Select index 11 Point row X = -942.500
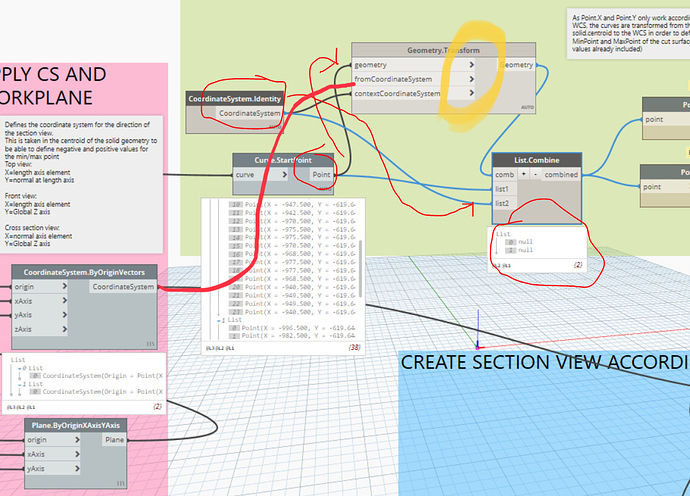This screenshot has height=496, width=690. pos(292,213)
